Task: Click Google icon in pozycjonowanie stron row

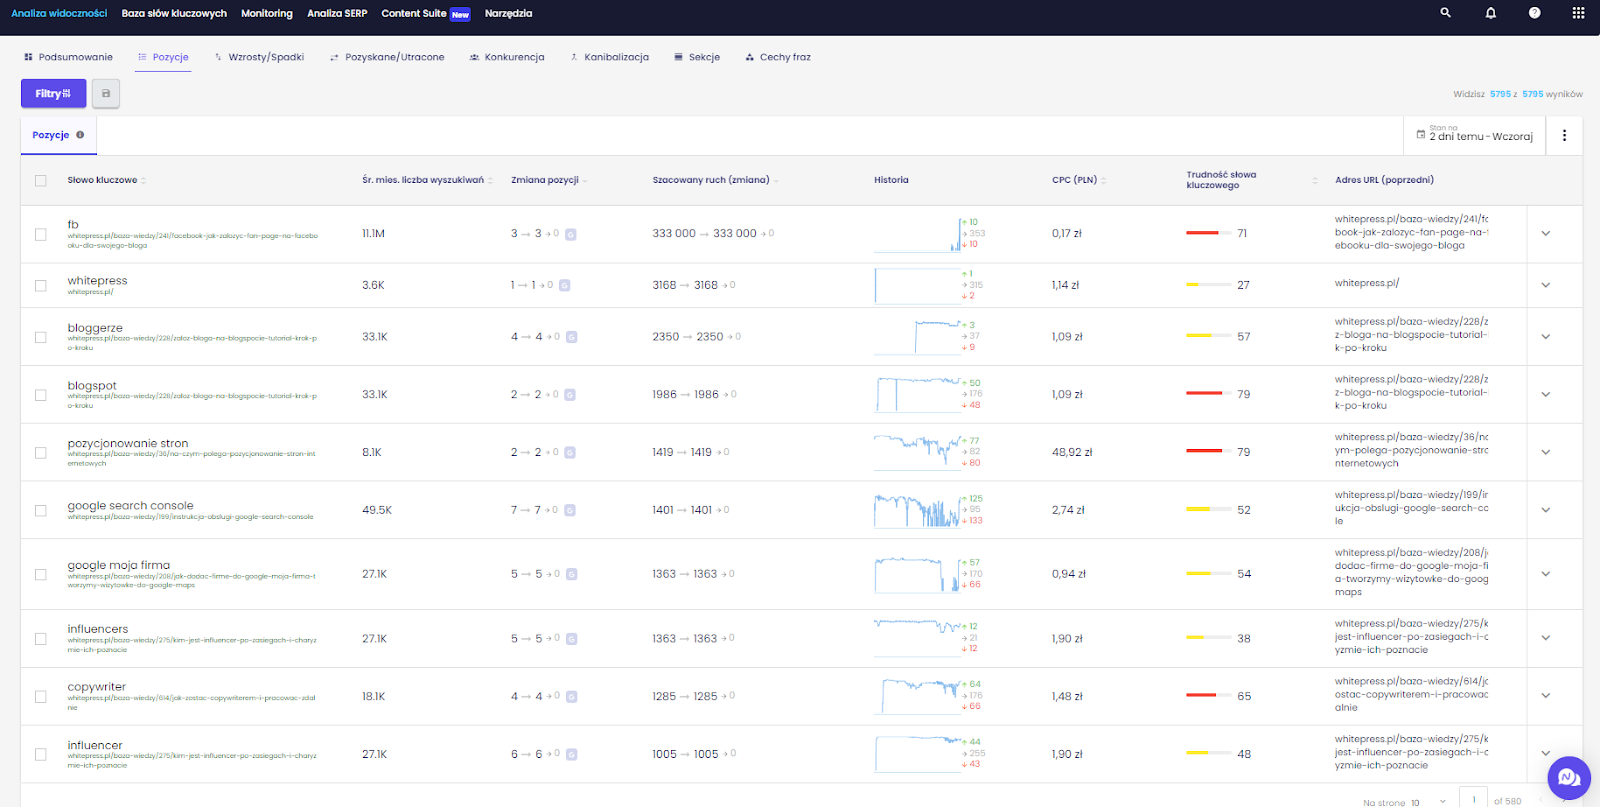Action: click(x=570, y=452)
